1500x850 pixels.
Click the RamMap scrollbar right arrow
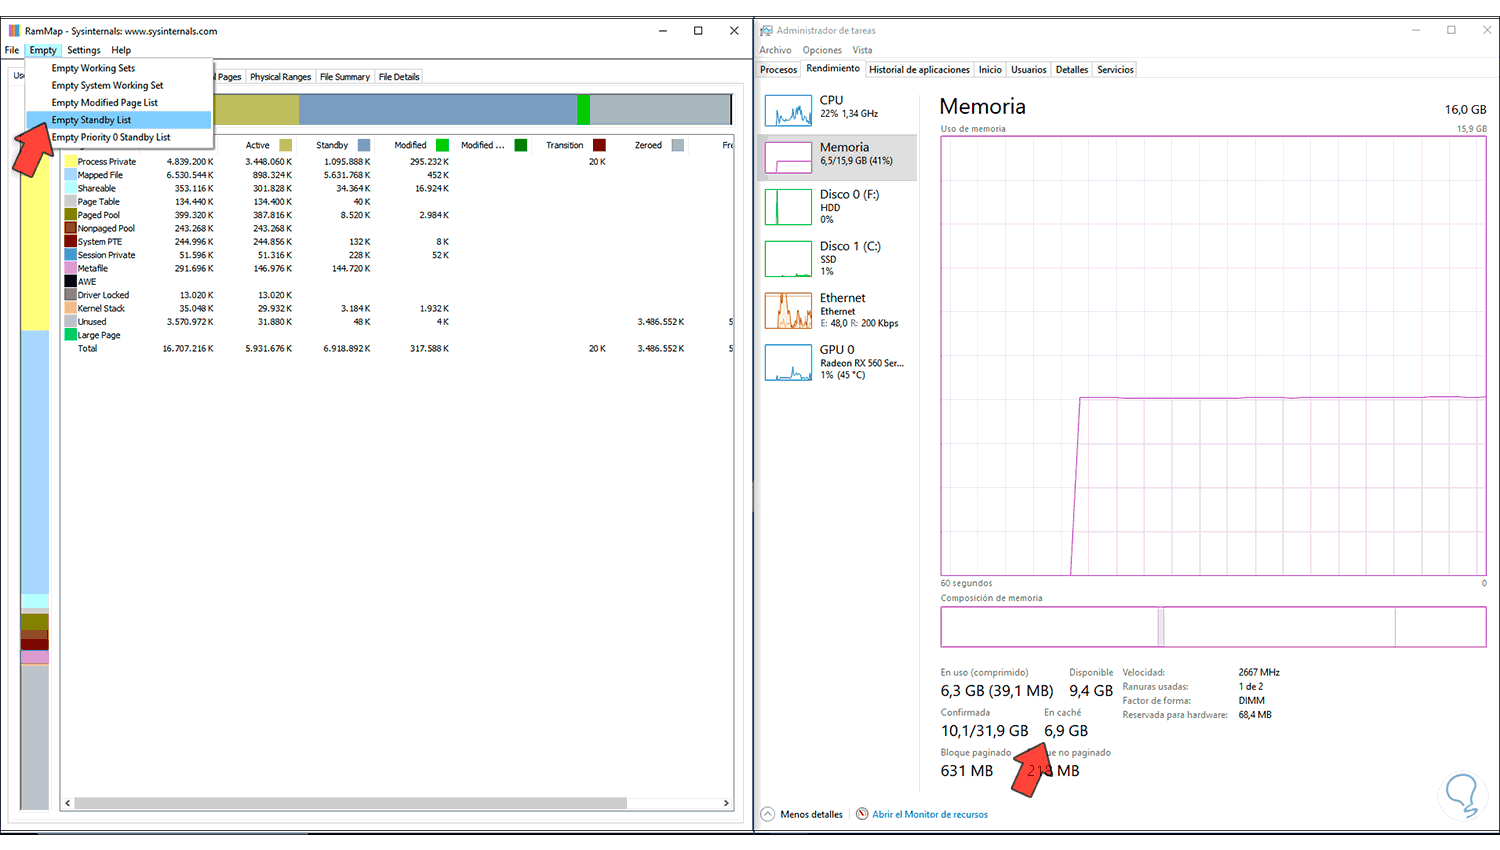726,803
